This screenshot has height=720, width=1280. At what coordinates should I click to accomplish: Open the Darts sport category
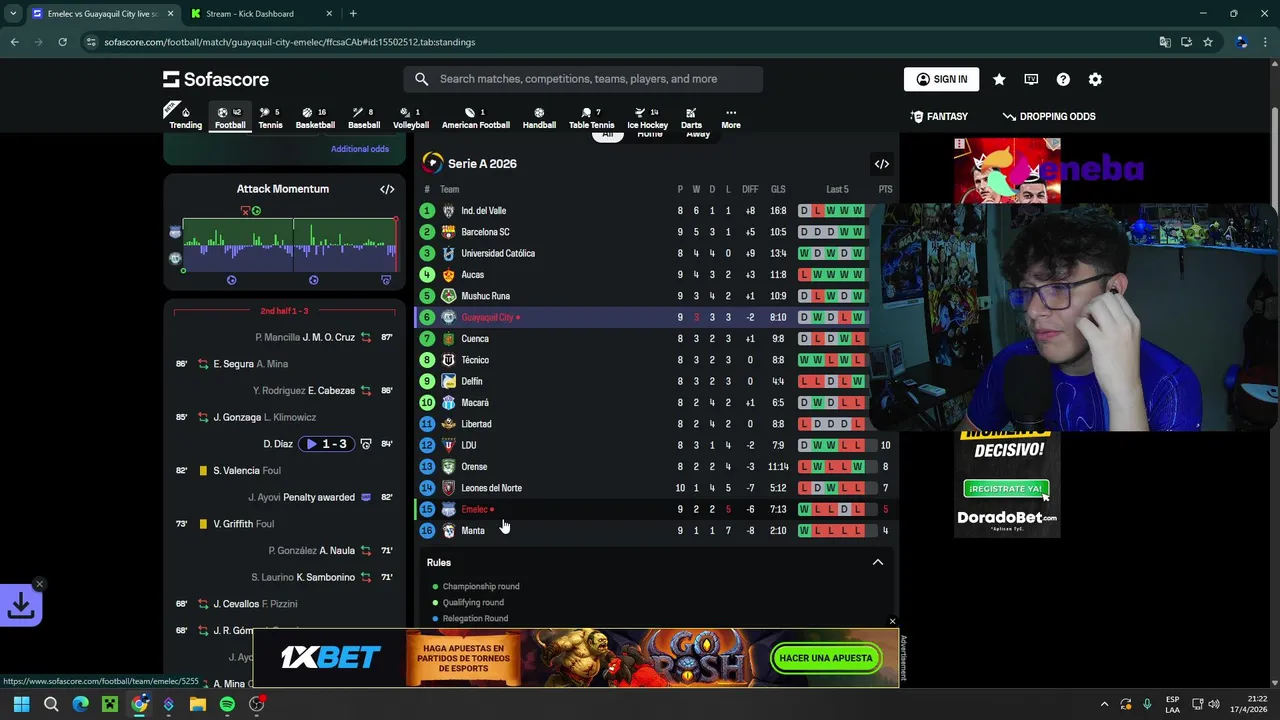tap(691, 118)
